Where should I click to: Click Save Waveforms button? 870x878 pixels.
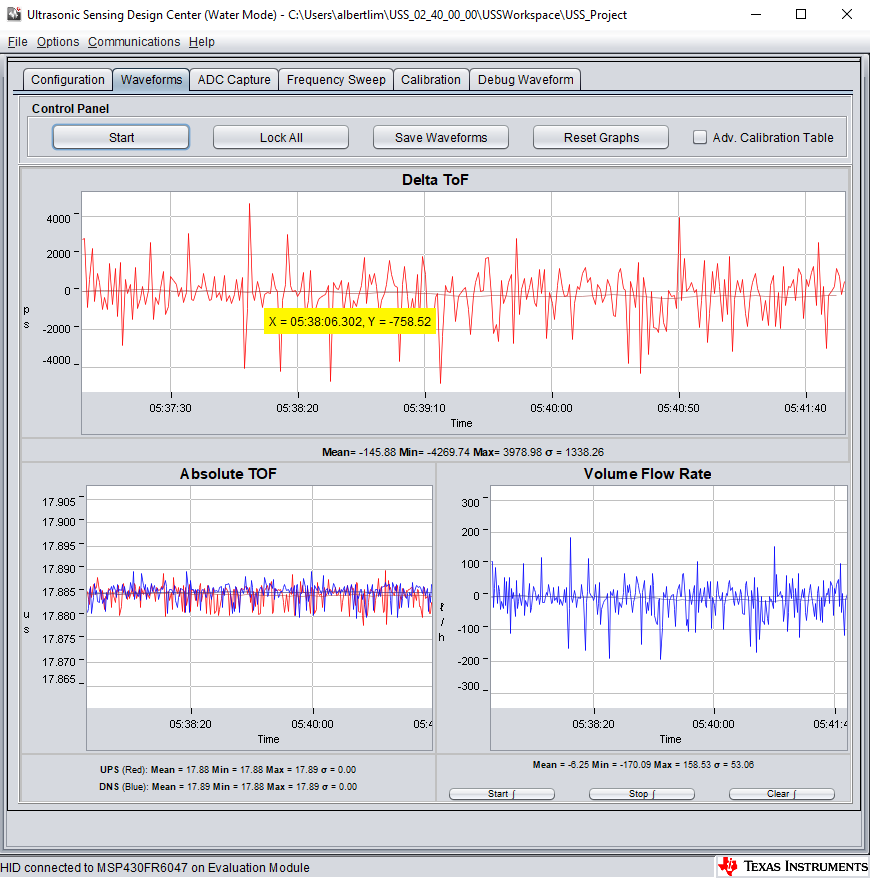pyautogui.click(x=441, y=137)
